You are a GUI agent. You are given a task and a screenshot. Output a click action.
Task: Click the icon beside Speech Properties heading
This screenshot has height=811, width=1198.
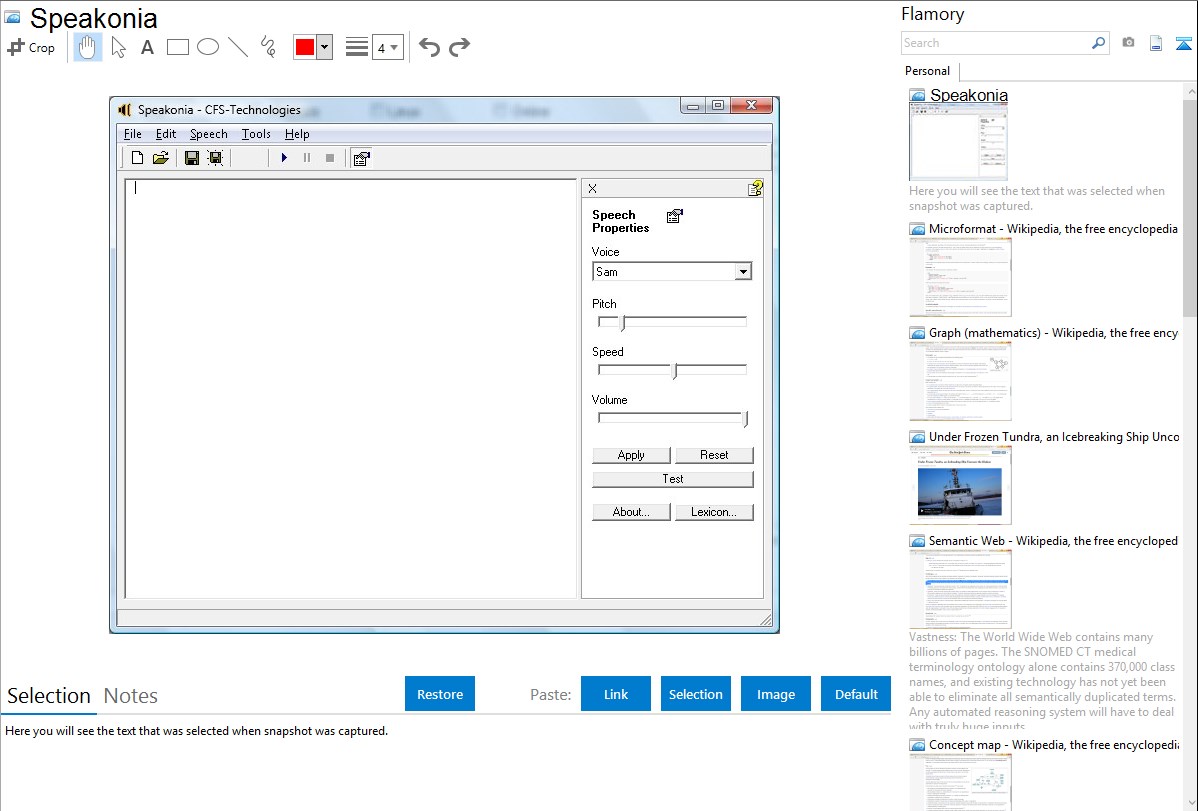coord(675,216)
